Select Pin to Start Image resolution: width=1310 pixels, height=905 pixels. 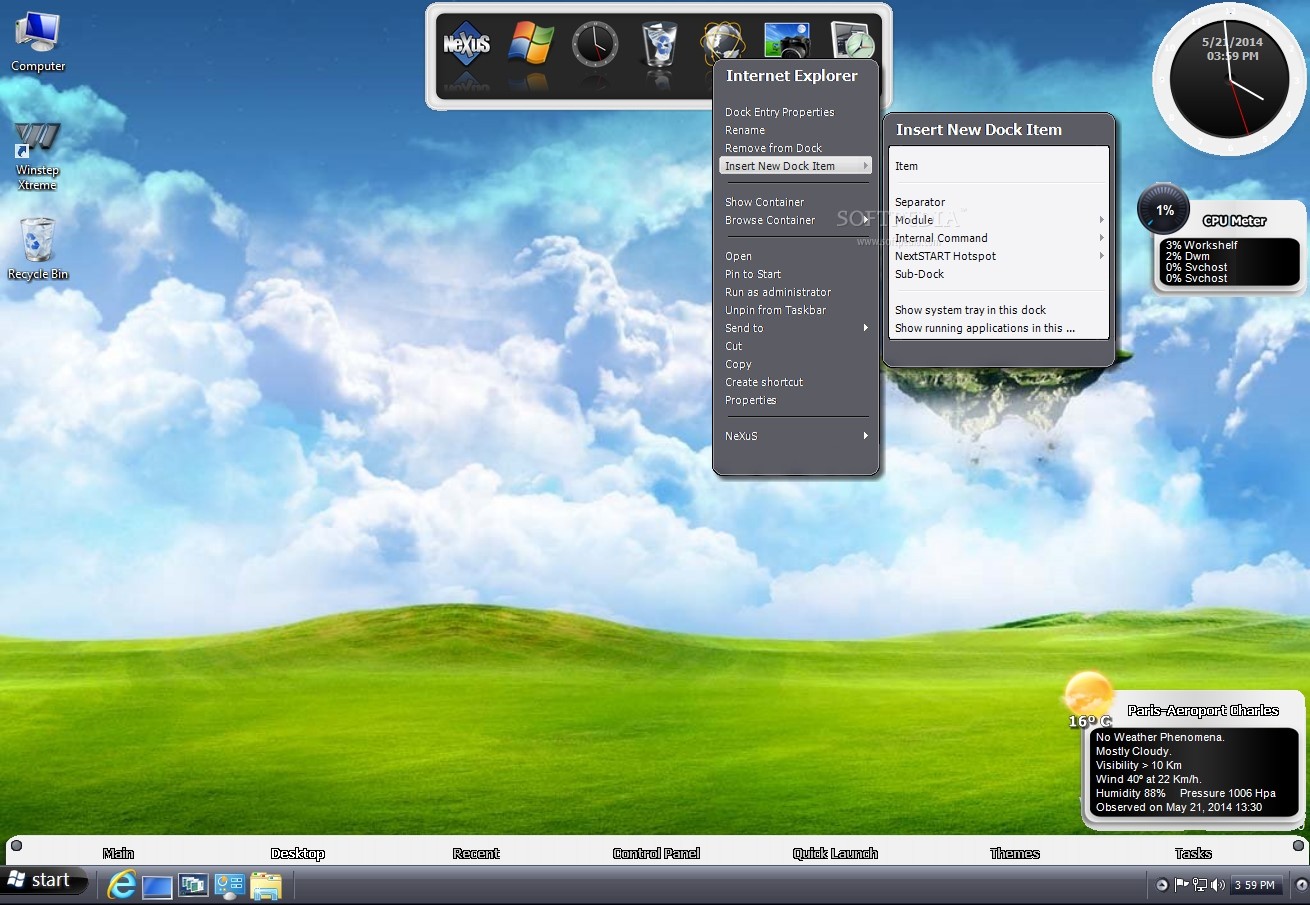(795, 274)
